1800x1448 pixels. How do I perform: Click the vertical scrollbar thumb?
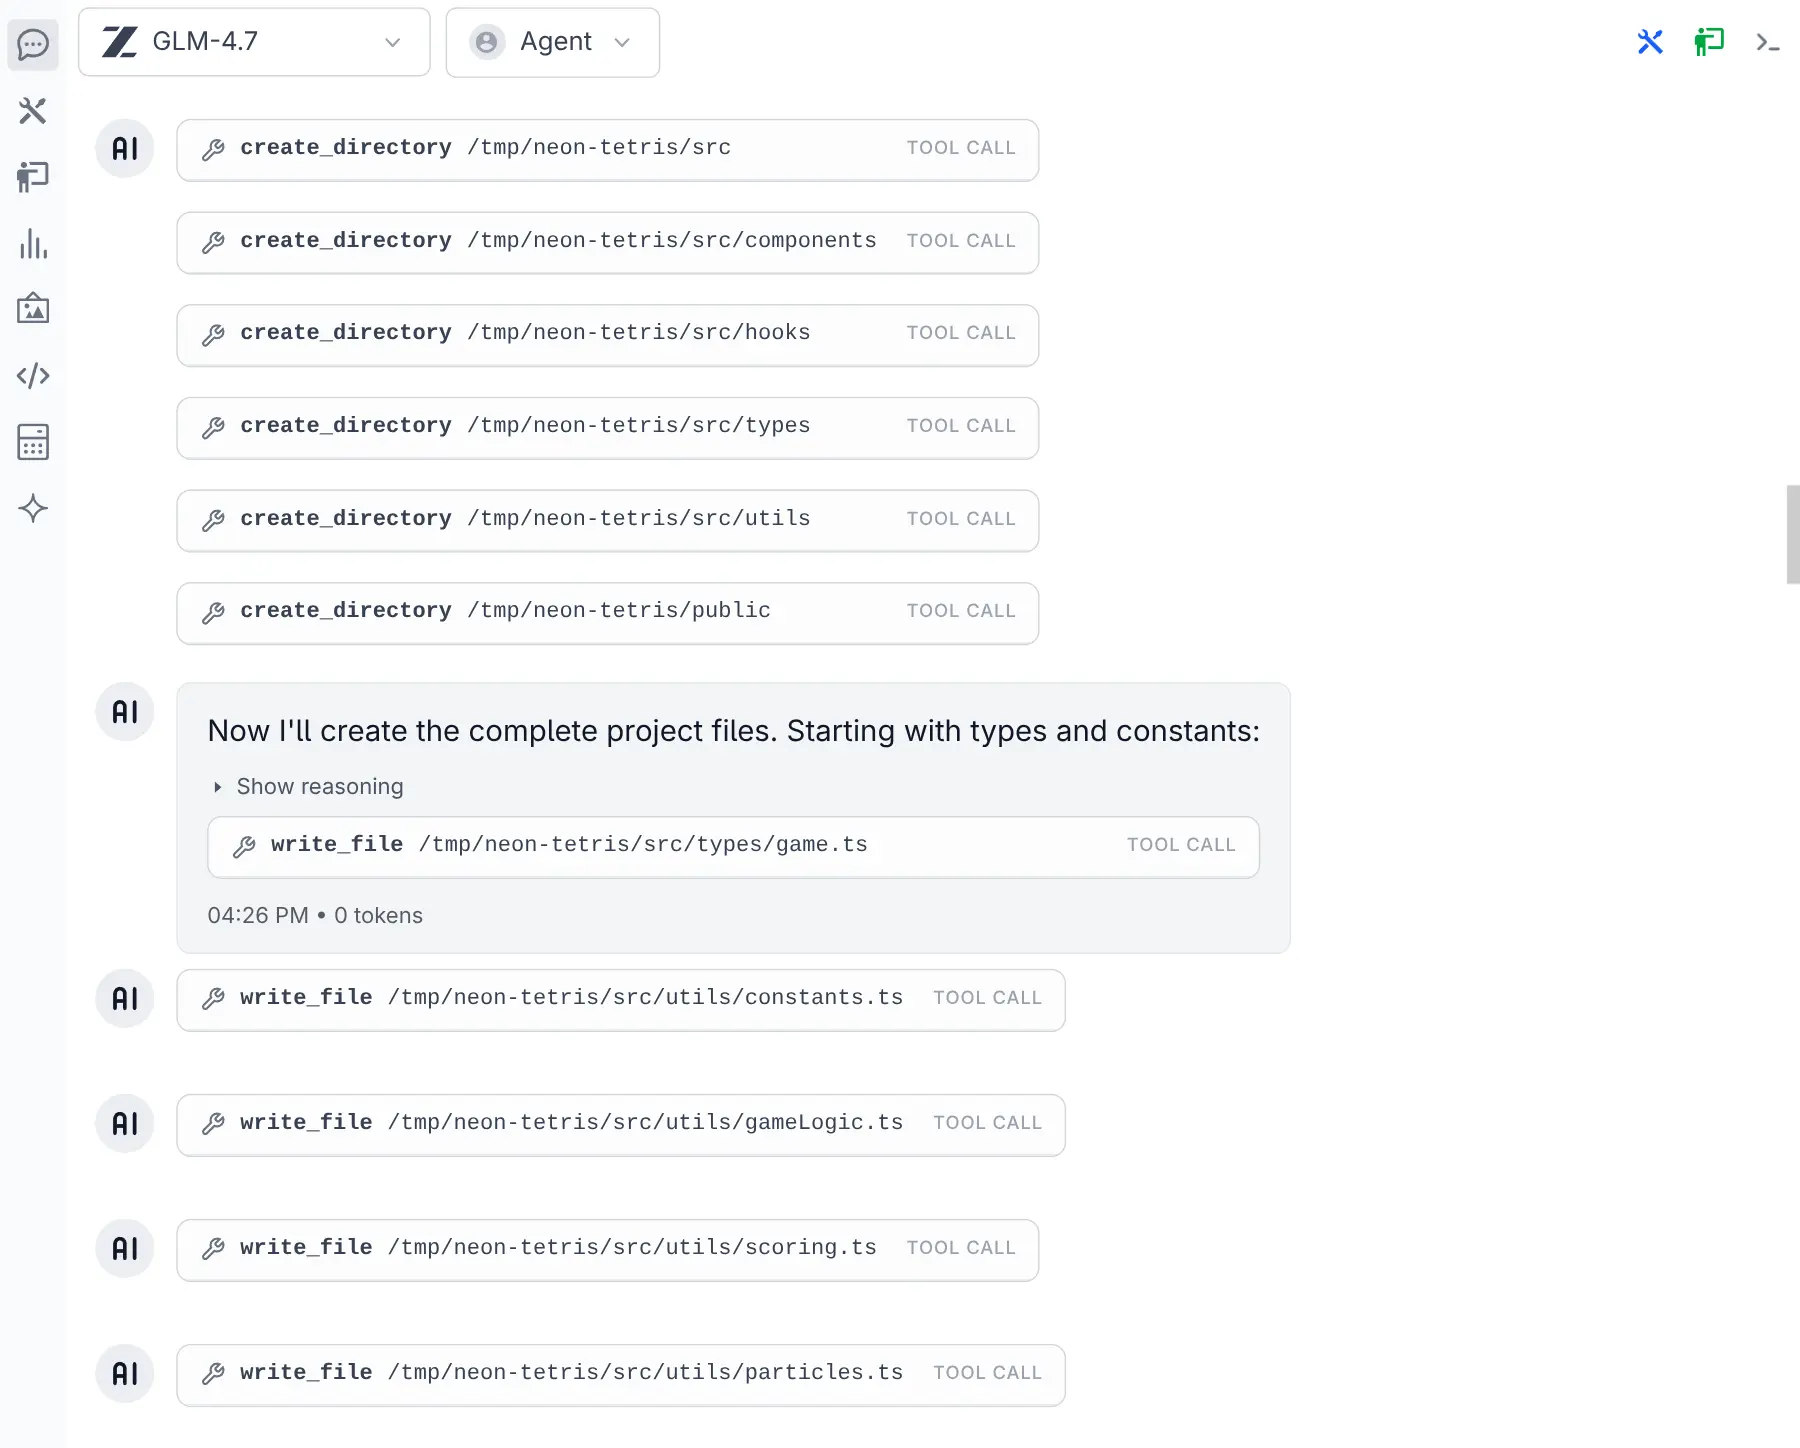[1793, 534]
